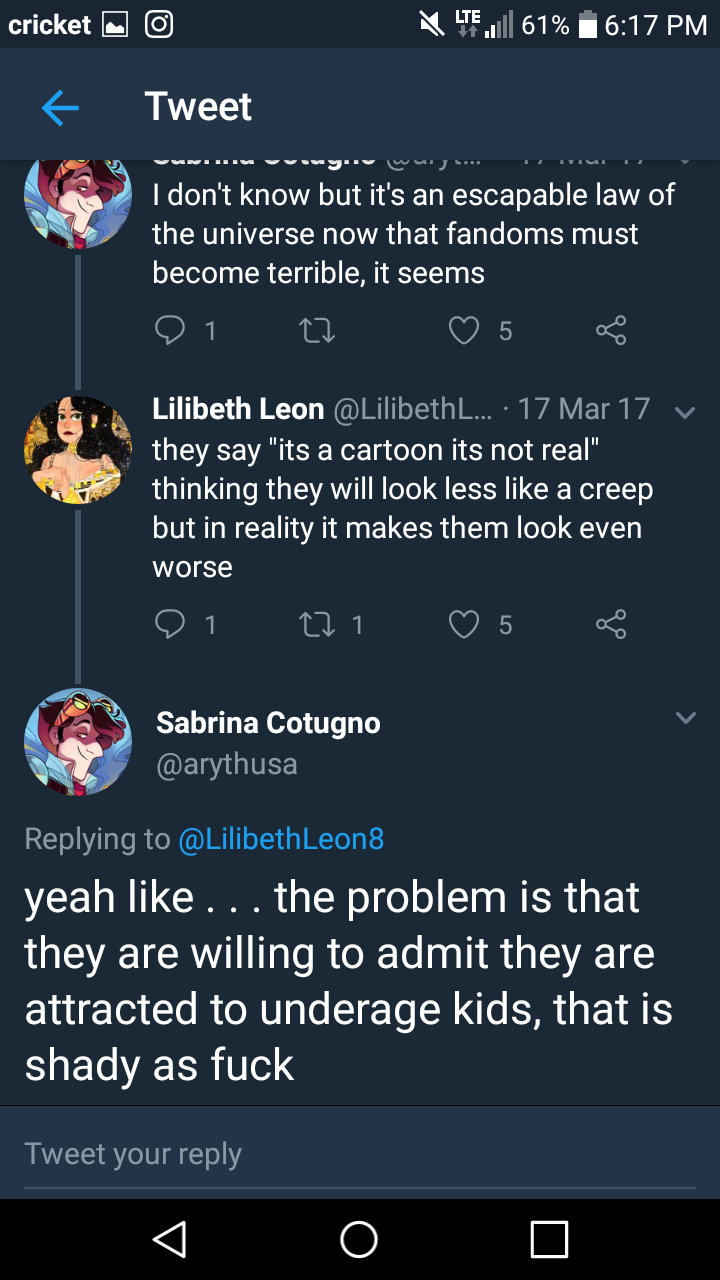
Task: Open Lilibeth Leon's profile name
Action: [x=238, y=409]
